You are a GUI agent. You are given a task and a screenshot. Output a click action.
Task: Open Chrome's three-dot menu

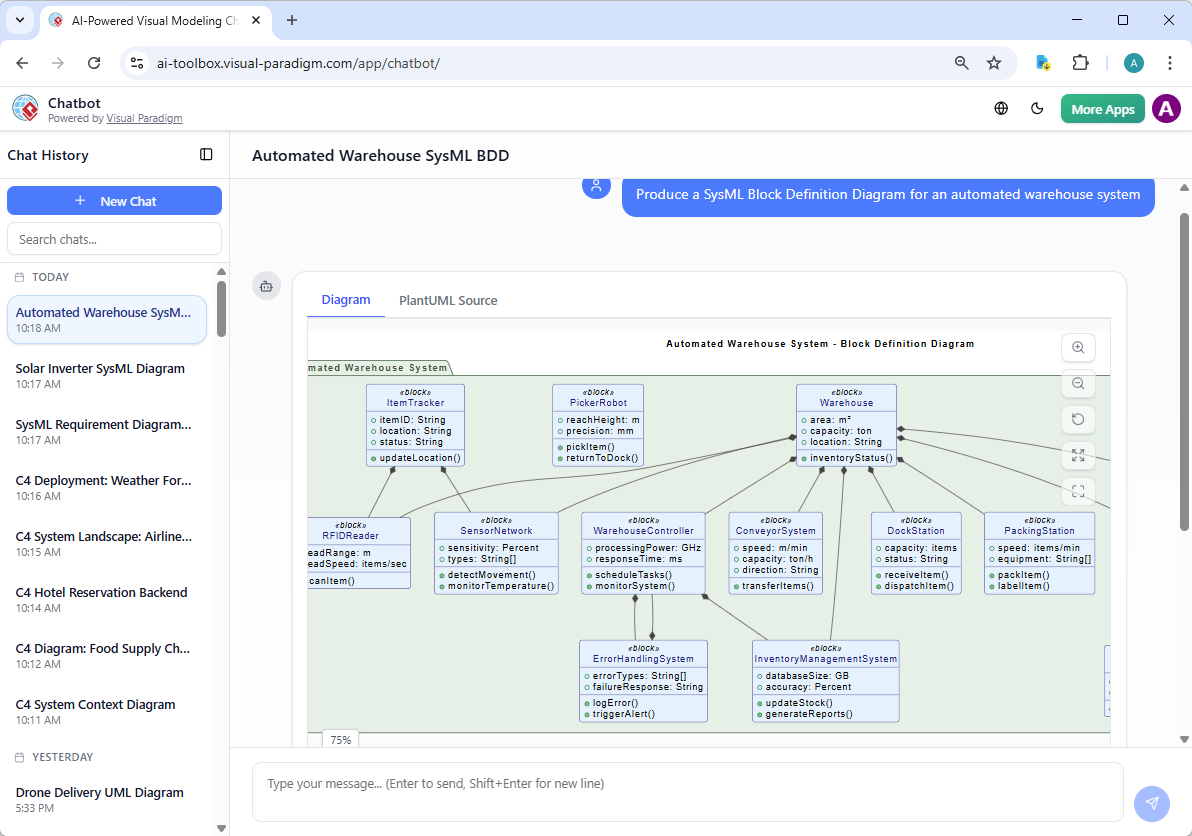tap(1170, 62)
